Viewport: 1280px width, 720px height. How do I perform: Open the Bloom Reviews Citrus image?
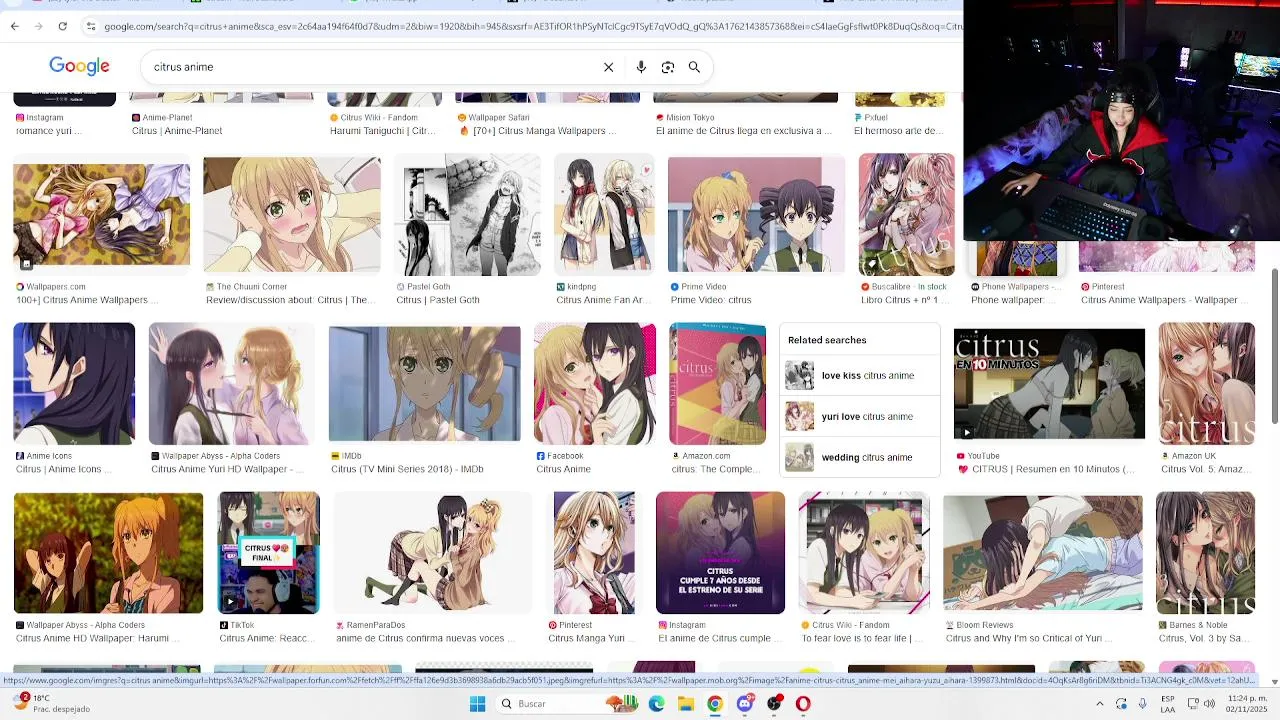pyautogui.click(x=1043, y=552)
